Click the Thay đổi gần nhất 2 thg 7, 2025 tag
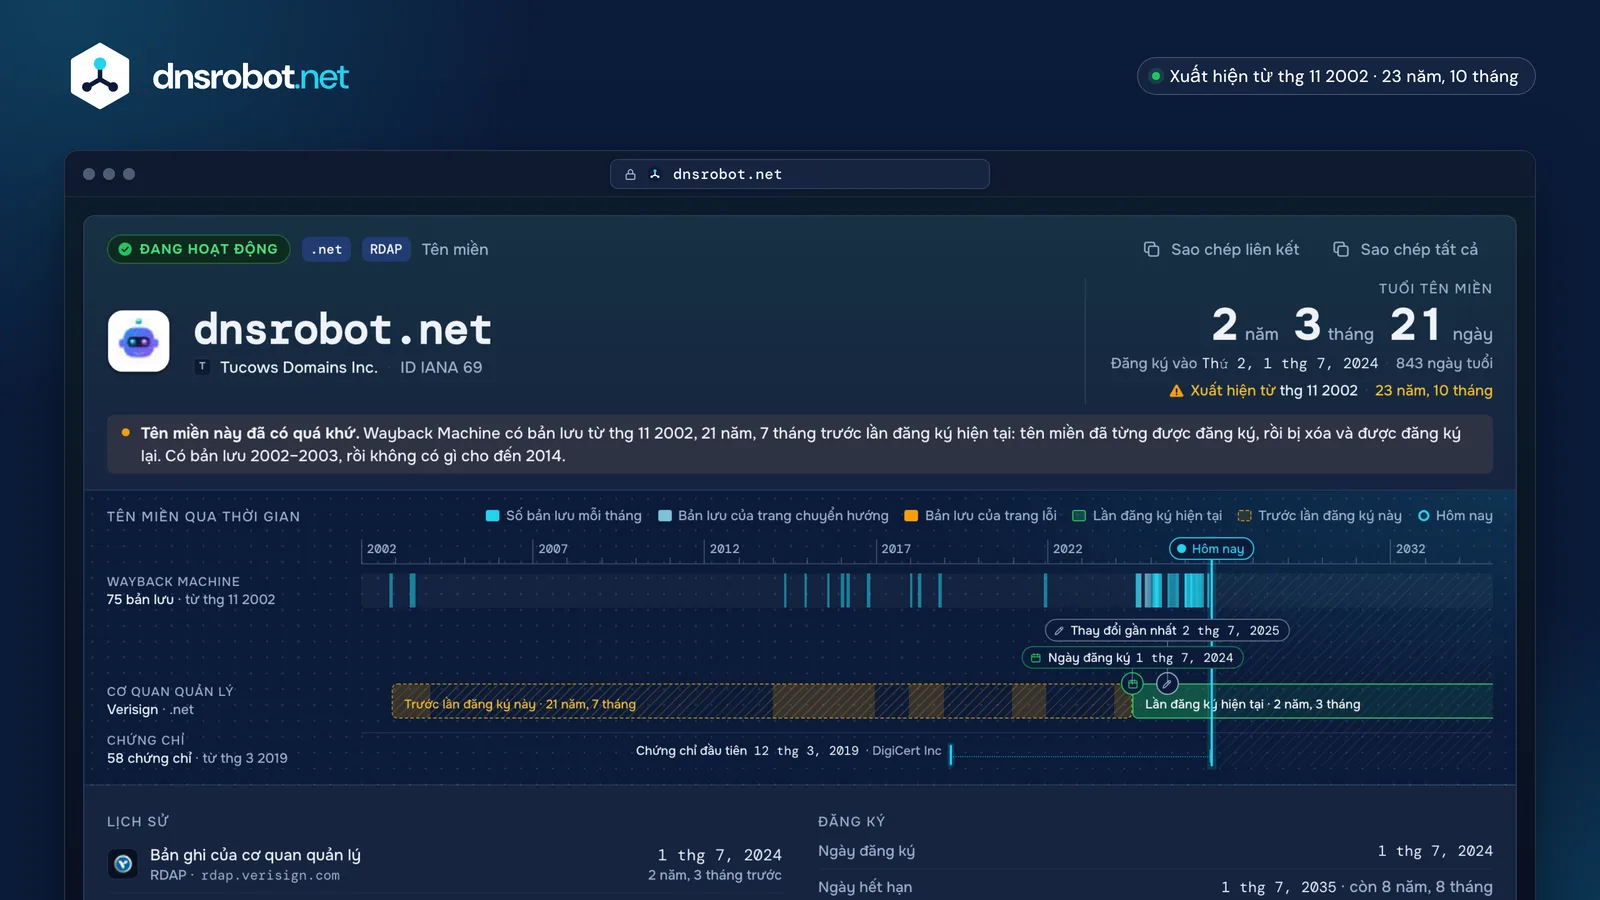 [1167, 631]
